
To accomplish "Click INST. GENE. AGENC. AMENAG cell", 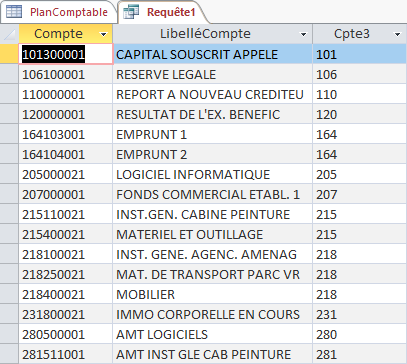I will [x=213, y=254].
